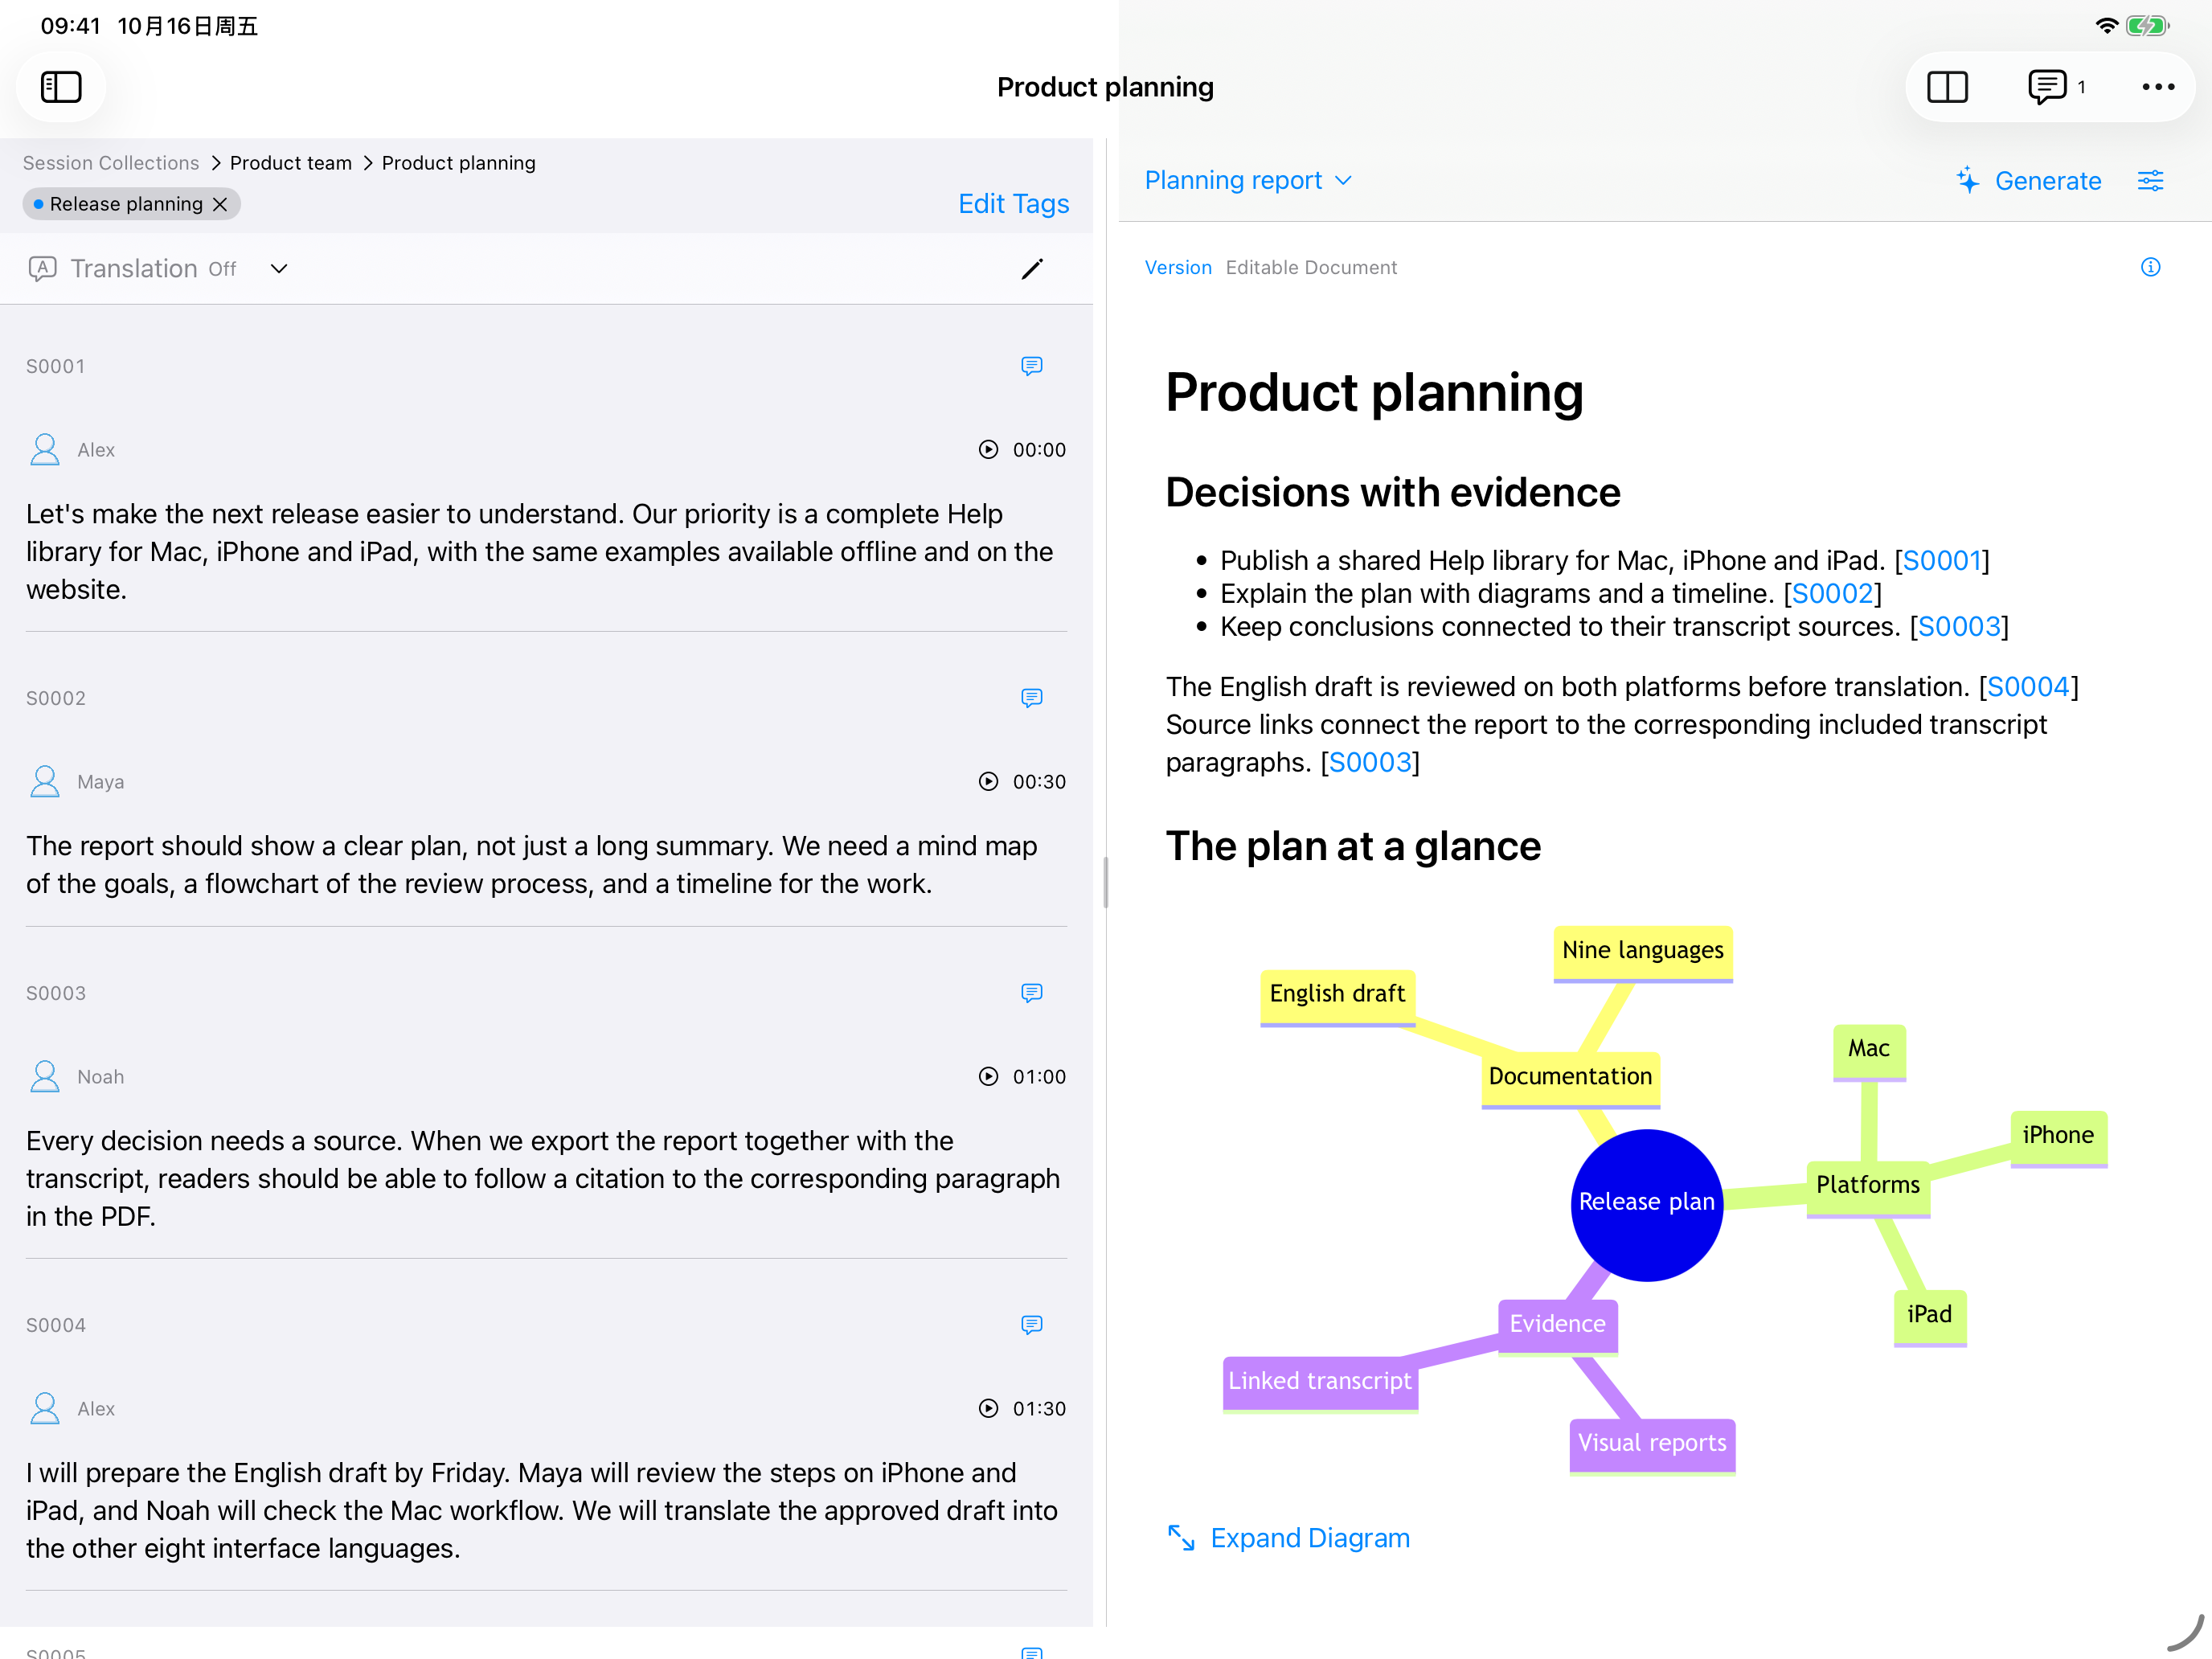The height and width of the screenshot is (1659, 2212).
Task: Open report settings sliders icon
Action: tap(2150, 181)
